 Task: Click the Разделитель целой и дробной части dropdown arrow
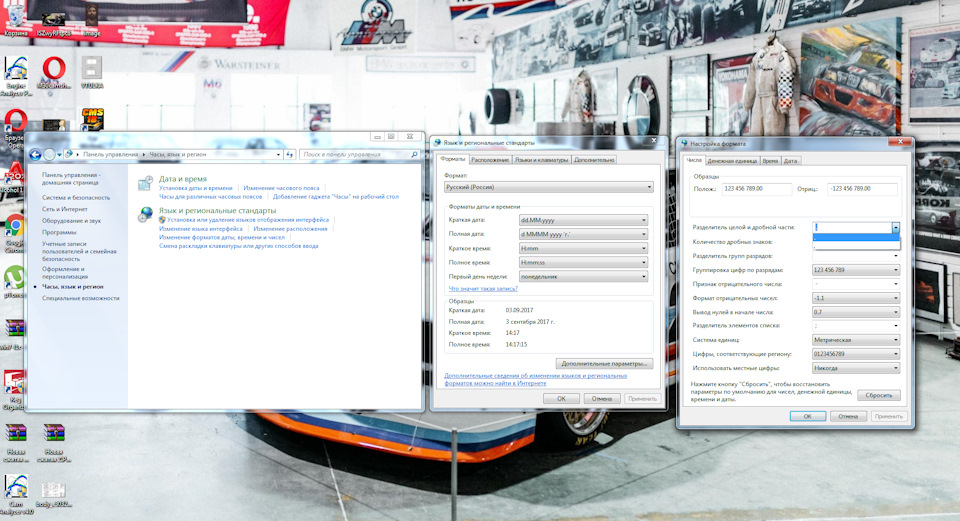pyautogui.click(x=895, y=227)
